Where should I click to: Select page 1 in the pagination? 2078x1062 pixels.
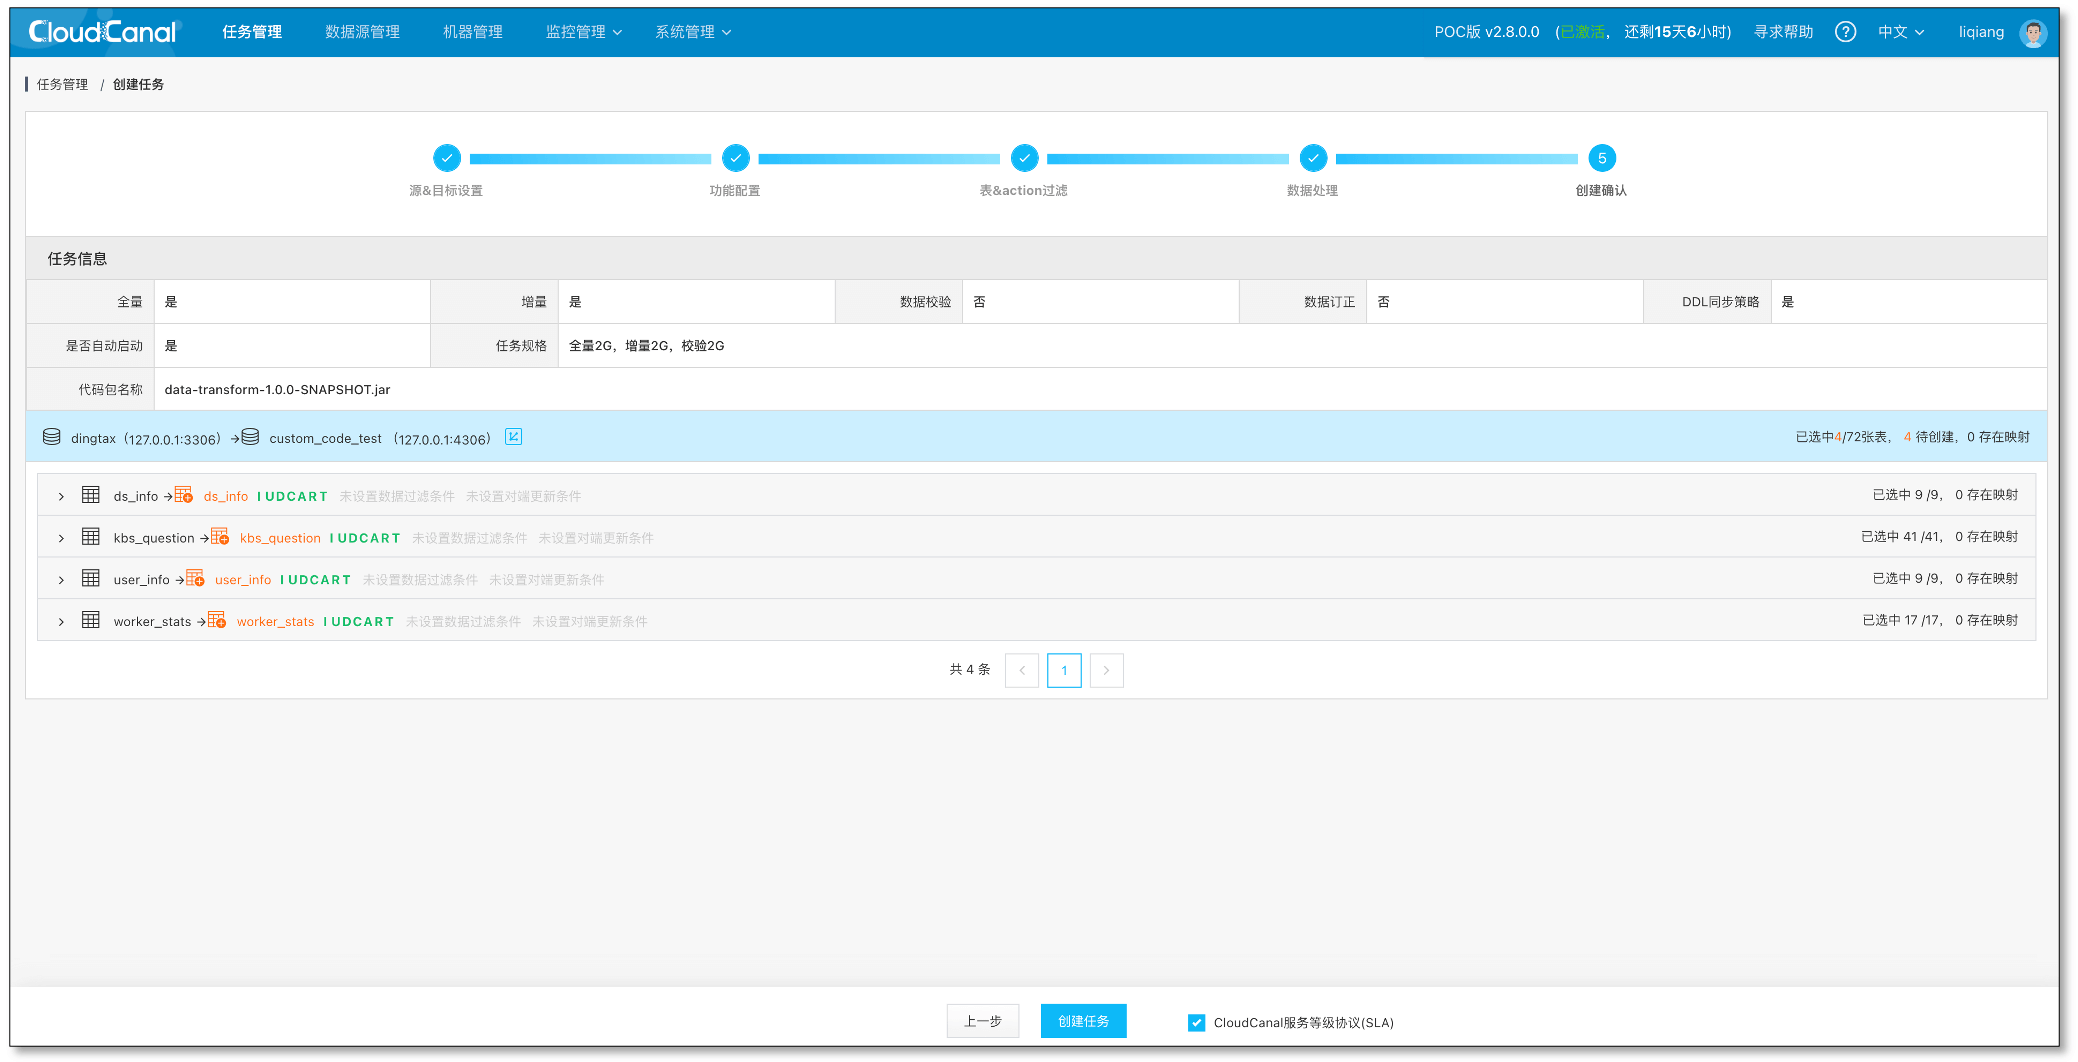tap(1064, 670)
